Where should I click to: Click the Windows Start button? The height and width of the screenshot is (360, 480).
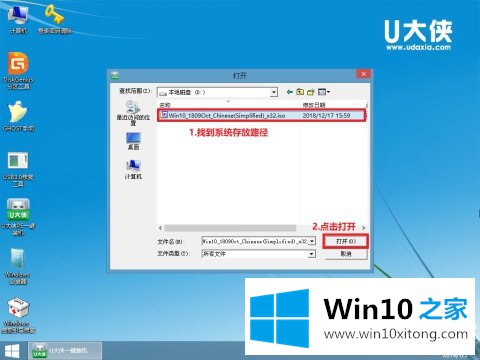click(x=13, y=351)
